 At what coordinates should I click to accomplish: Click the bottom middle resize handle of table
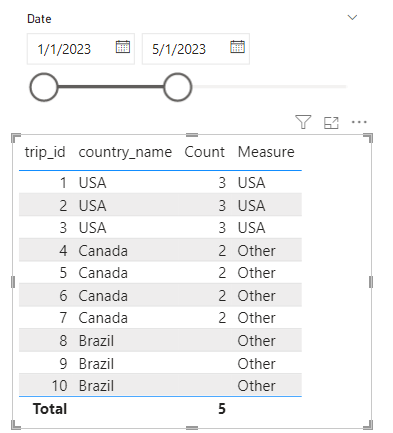click(192, 428)
